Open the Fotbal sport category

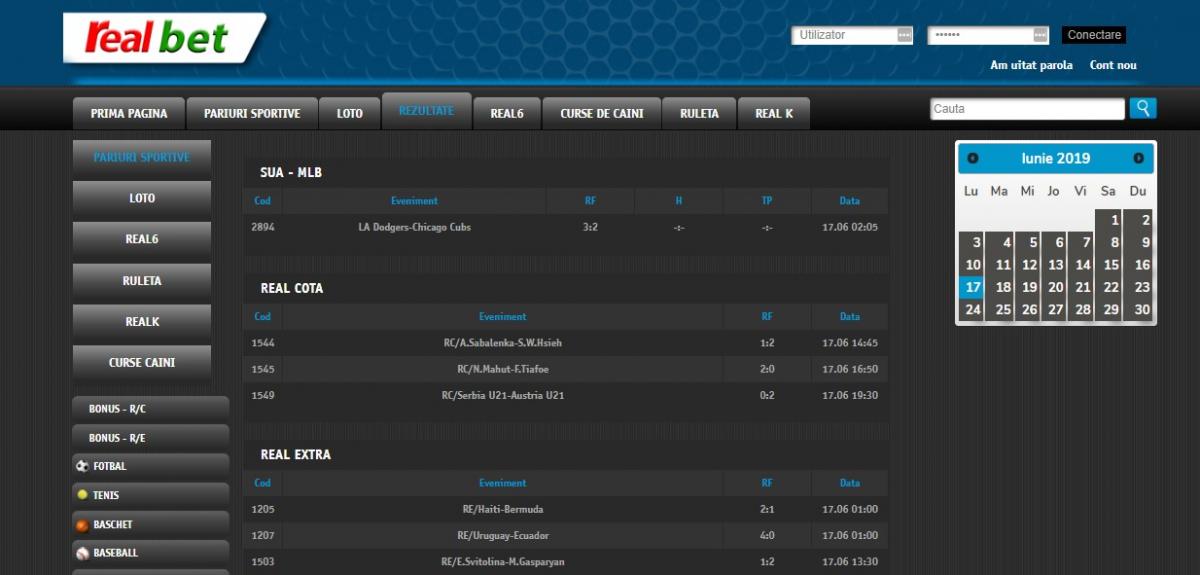(x=151, y=466)
